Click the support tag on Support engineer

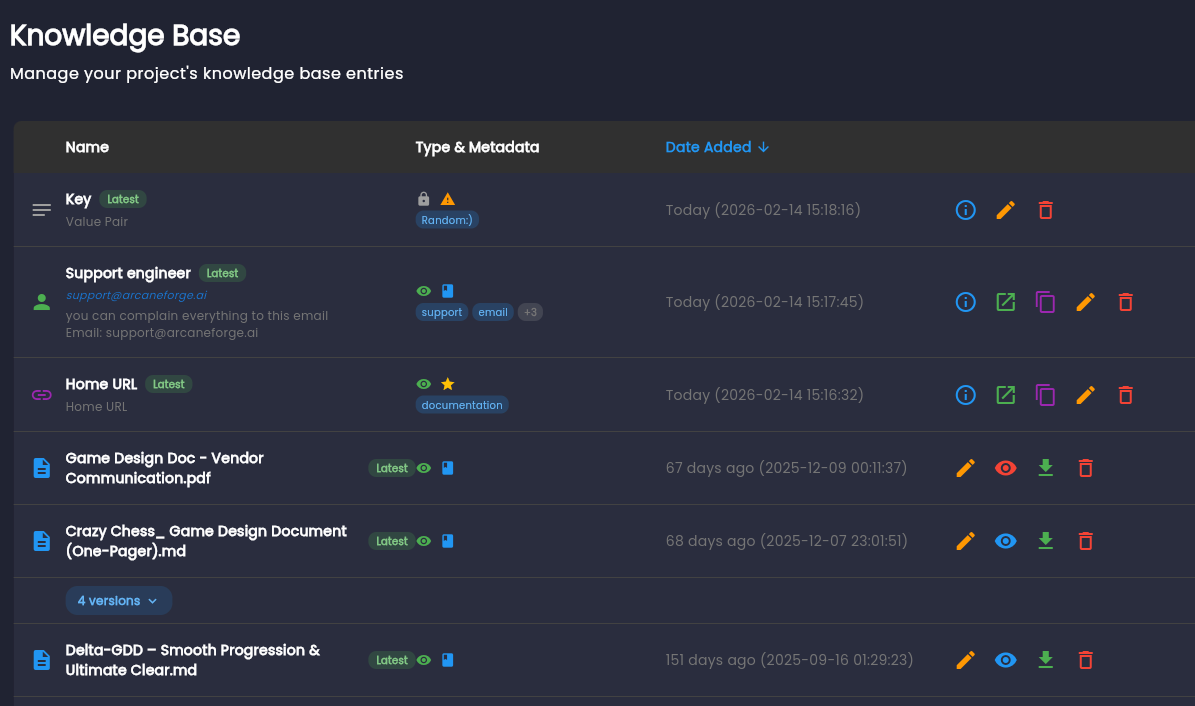click(x=441, y=311)
